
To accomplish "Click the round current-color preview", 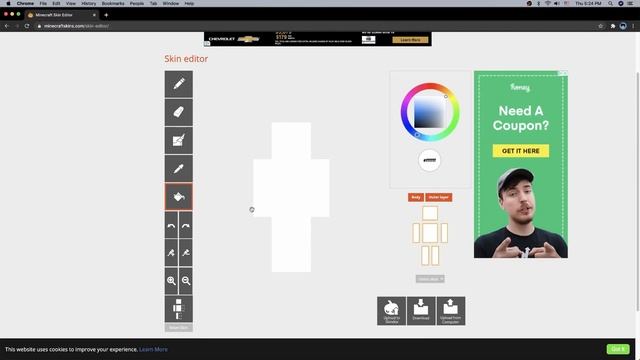I will click(x=429, y=160).
